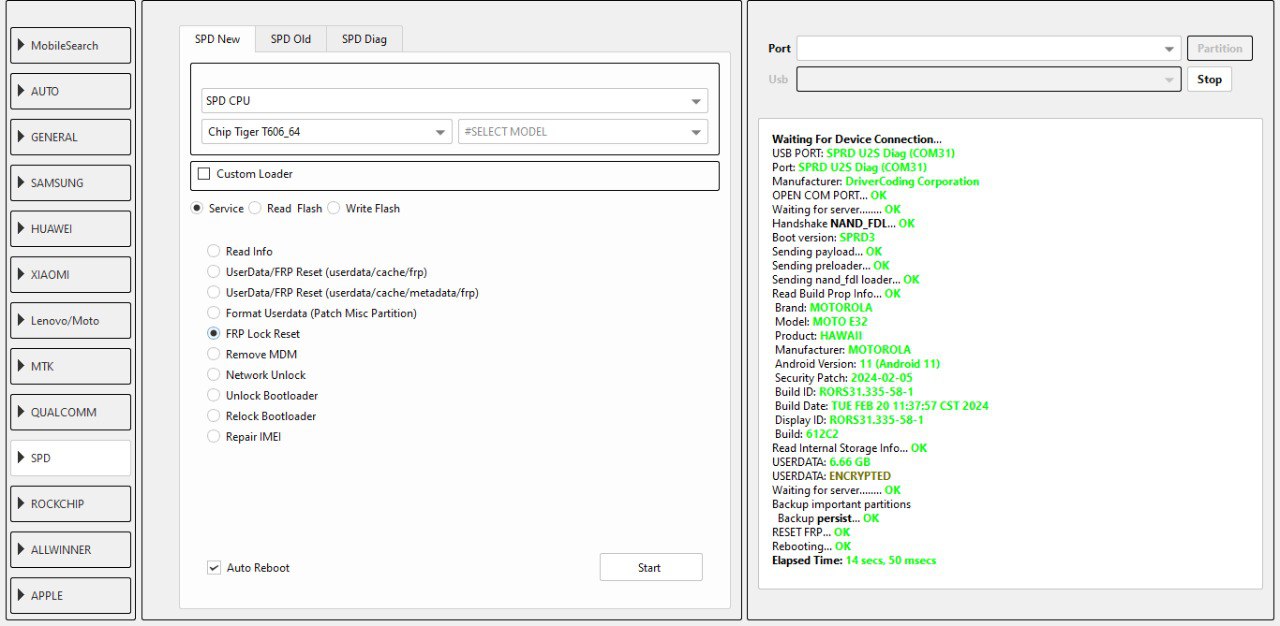Click the Start button
The height and width of the screenshot is (626, 1280).
point(651,568)
